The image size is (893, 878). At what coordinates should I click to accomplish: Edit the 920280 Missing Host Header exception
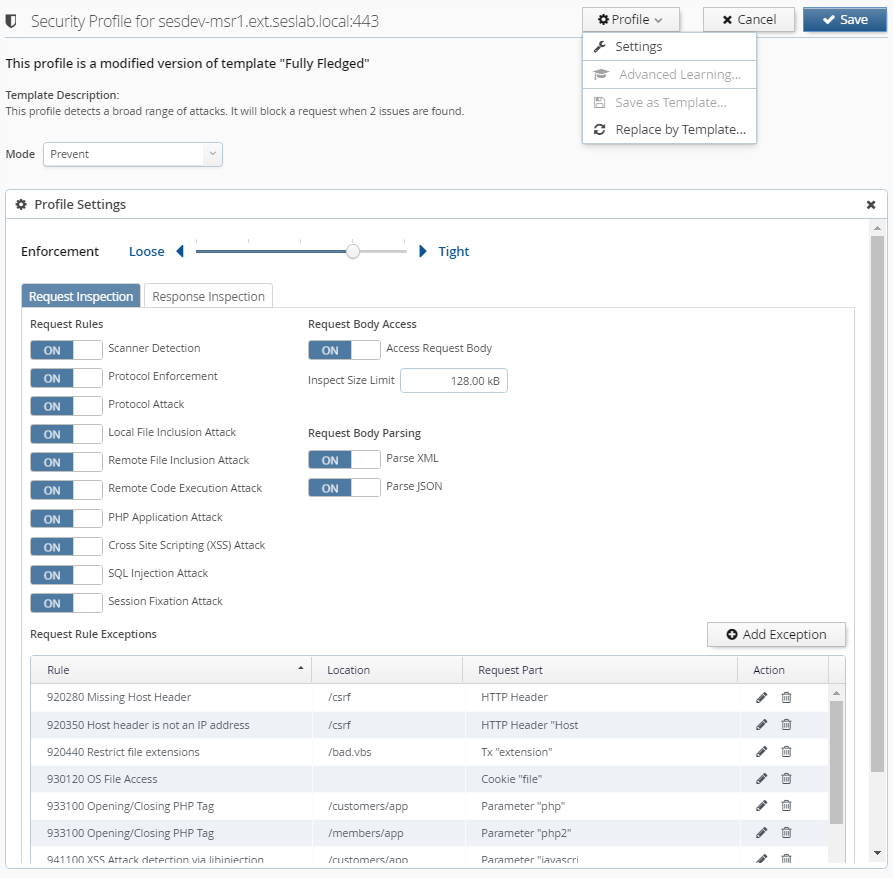click(761, 697)
